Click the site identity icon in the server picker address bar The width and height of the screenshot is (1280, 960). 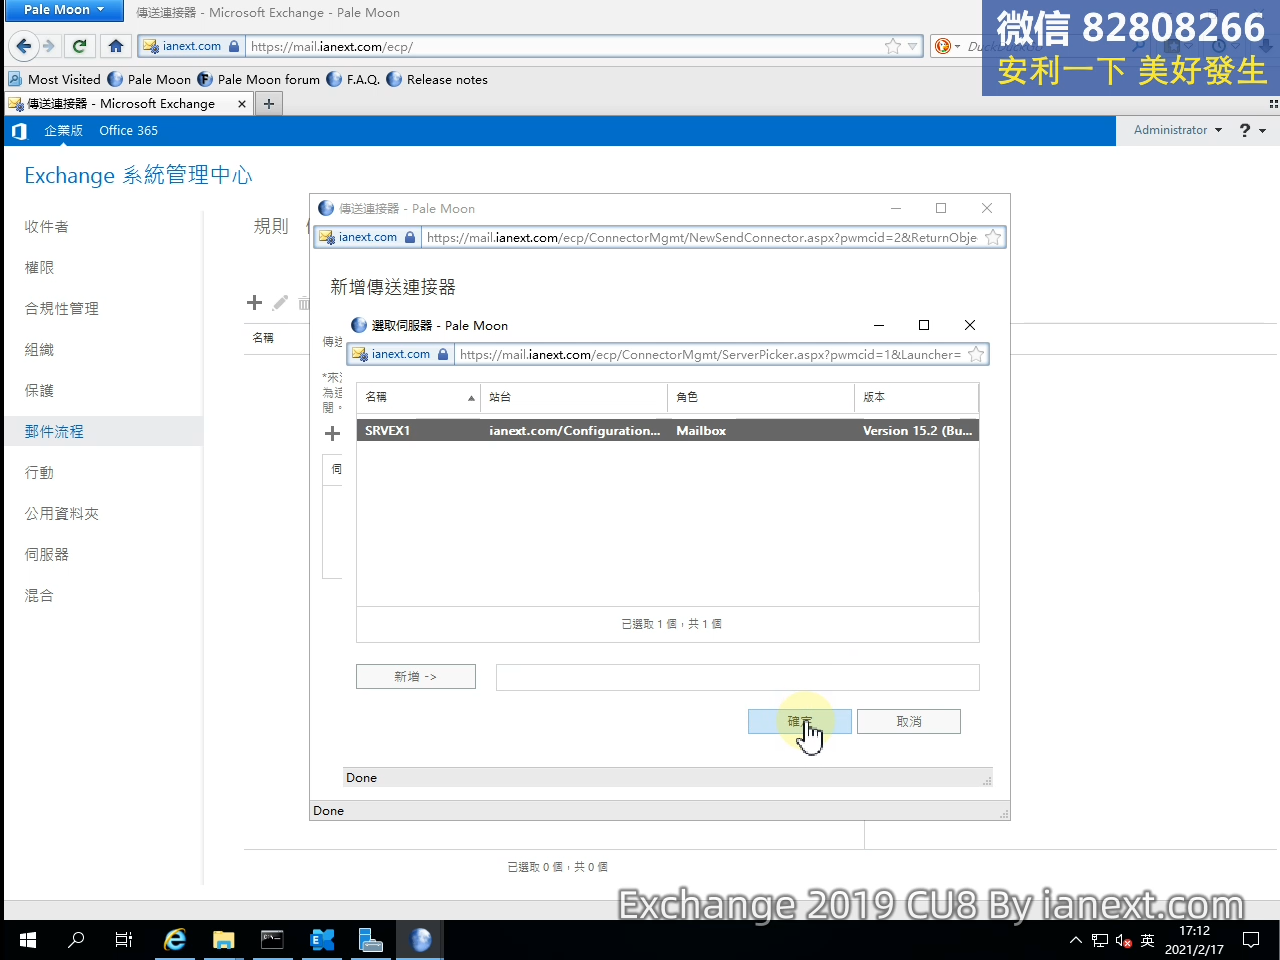tap(400, 354)
